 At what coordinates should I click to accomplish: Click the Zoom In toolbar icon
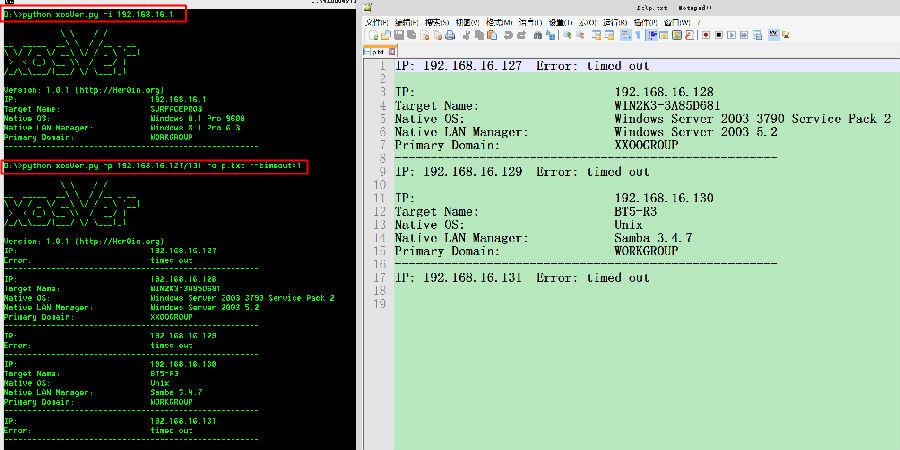pyautogui.click(x=566, y=35)
